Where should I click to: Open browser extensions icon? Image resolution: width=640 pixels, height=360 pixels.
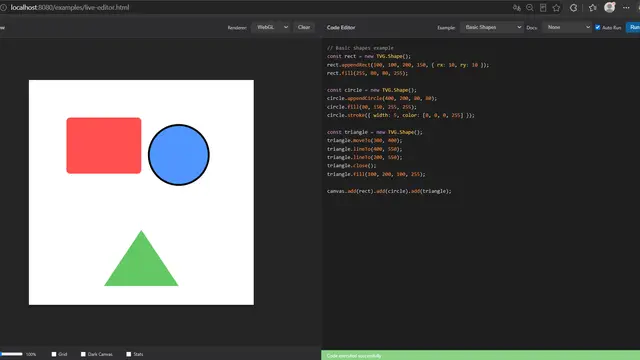point(573,8)
